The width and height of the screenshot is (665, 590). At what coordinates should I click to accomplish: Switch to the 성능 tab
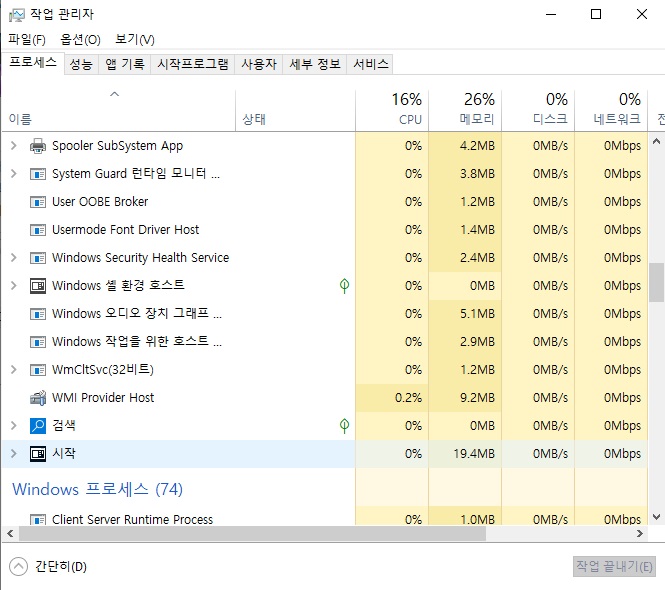(81, 64)
